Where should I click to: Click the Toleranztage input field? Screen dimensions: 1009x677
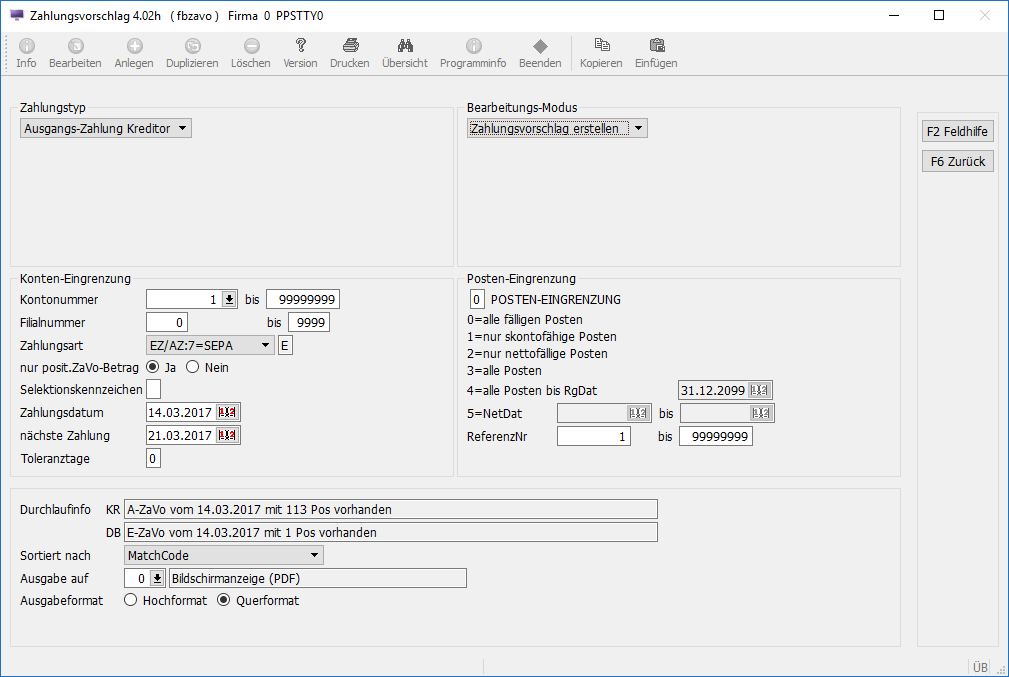(x=153, y=458)
